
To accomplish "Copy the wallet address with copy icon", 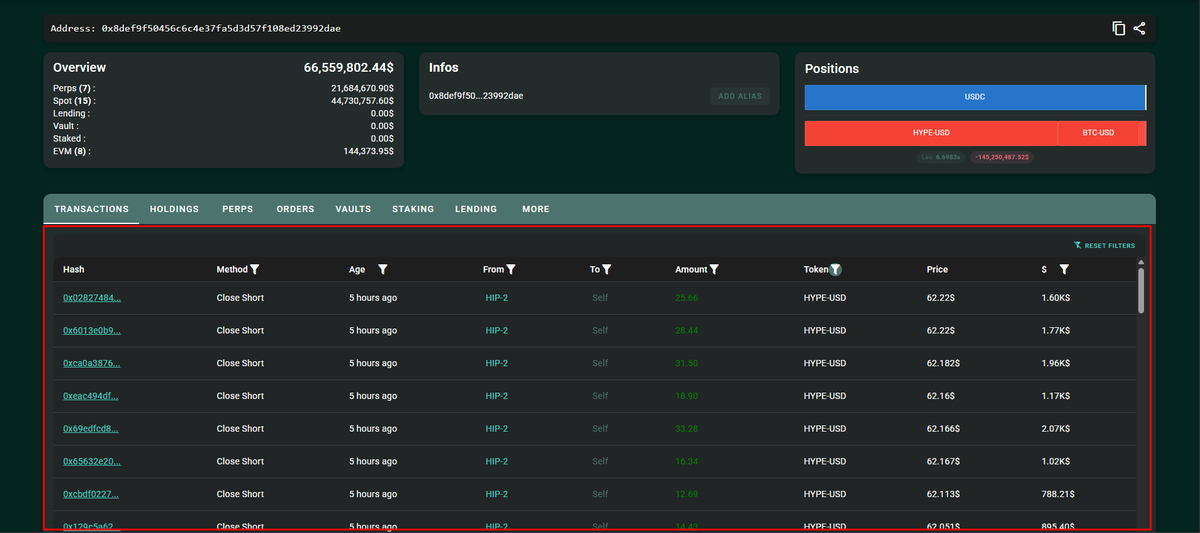I will click(x=1119, y=28).
